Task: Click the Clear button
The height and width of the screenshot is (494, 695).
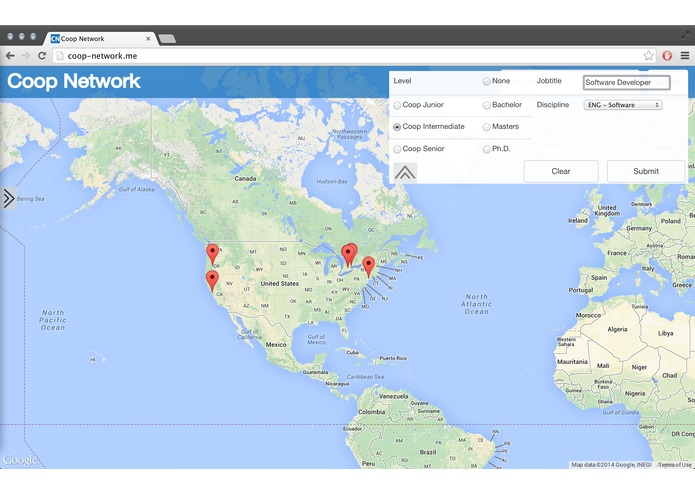Action: tap(561, 171)
